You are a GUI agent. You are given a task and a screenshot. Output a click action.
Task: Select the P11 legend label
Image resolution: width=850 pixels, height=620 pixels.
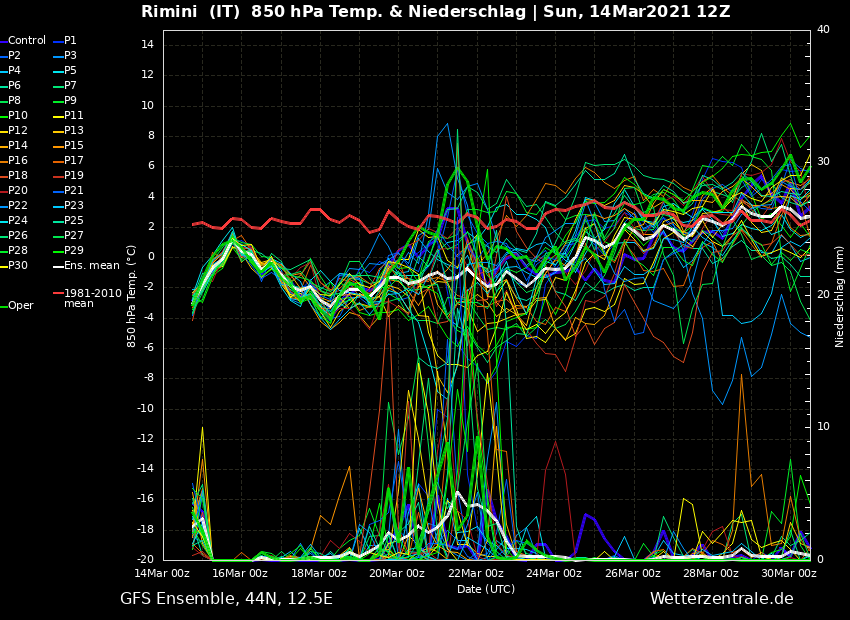coord(74,115)
